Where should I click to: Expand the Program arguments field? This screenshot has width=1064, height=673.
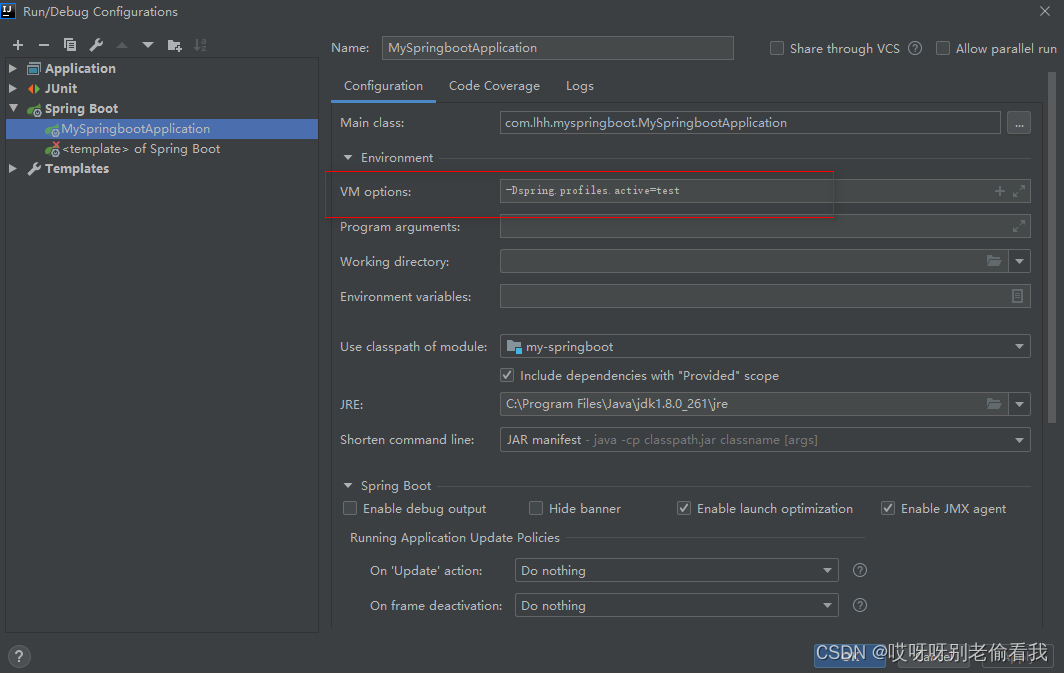[x=1019, y=227]
